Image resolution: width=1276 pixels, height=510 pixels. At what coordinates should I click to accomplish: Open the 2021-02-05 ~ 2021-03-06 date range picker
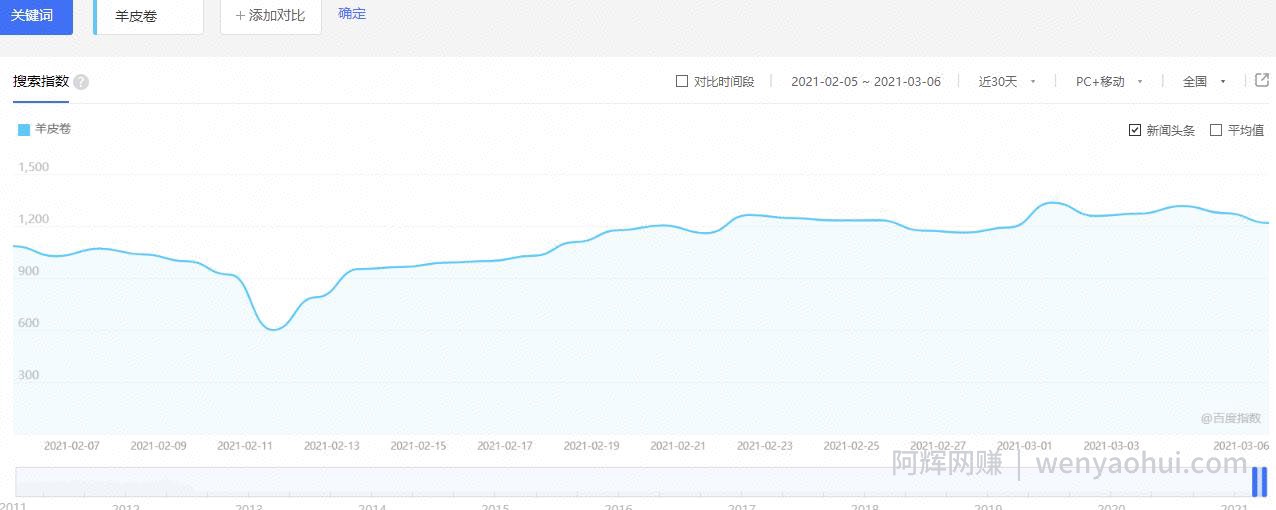(x=866, y=82)
